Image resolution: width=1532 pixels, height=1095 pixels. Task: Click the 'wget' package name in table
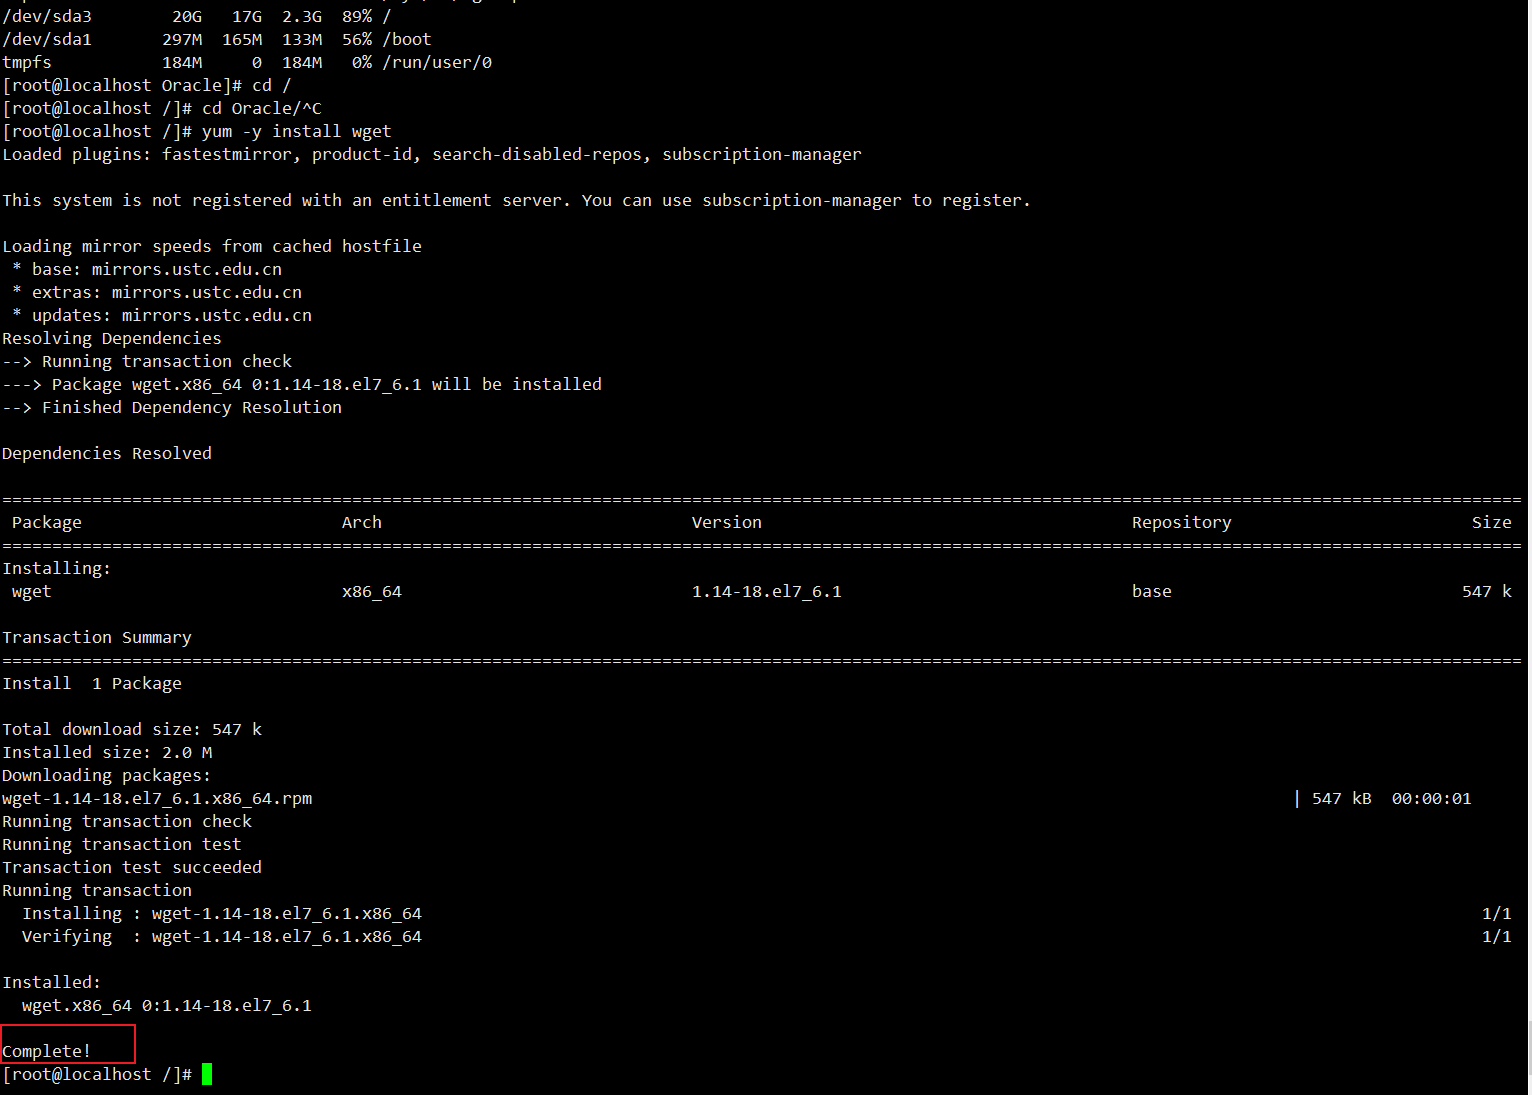pos(32,591)
